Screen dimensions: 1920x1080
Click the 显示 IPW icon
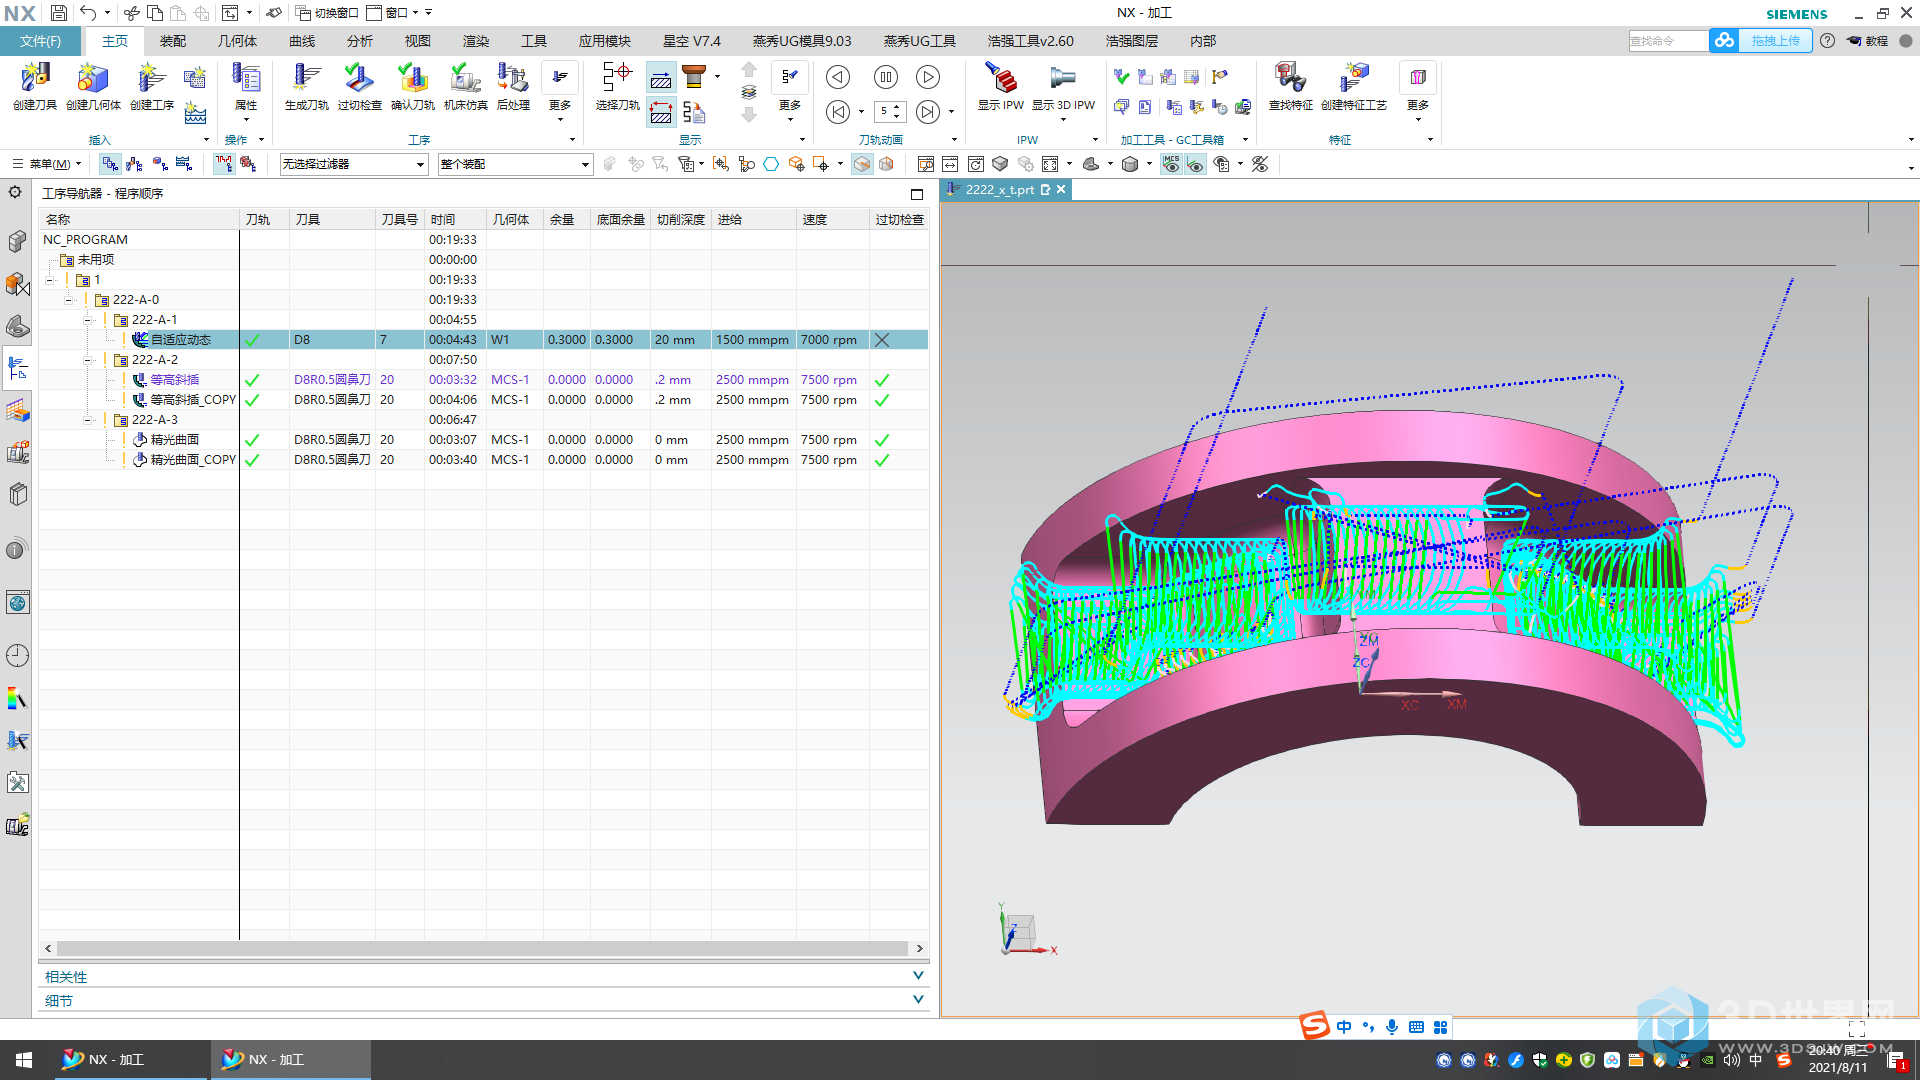tap(1001, 86)
